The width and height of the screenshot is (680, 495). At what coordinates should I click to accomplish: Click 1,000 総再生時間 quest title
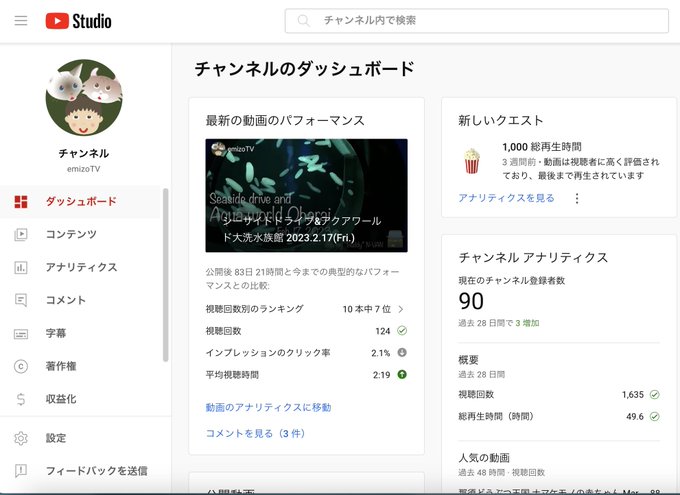[542, 147]
